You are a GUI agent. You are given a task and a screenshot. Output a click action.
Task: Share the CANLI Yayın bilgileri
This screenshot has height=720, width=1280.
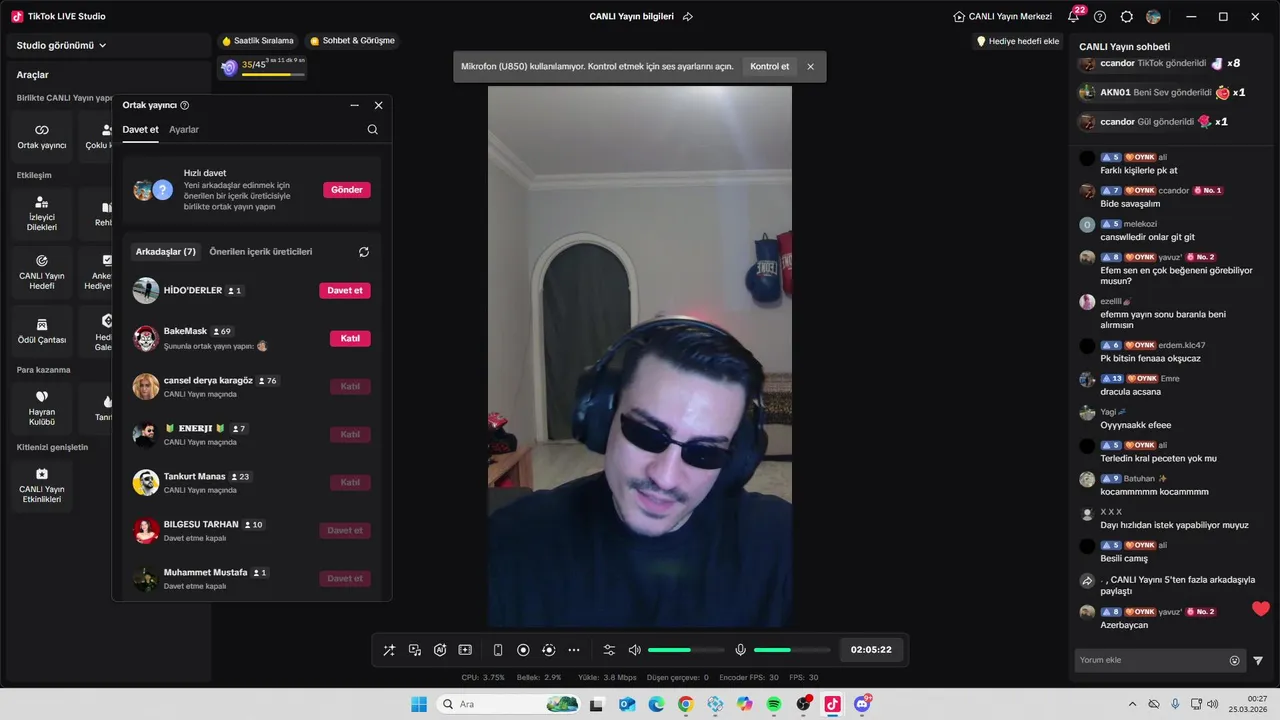tap(688, 17)
